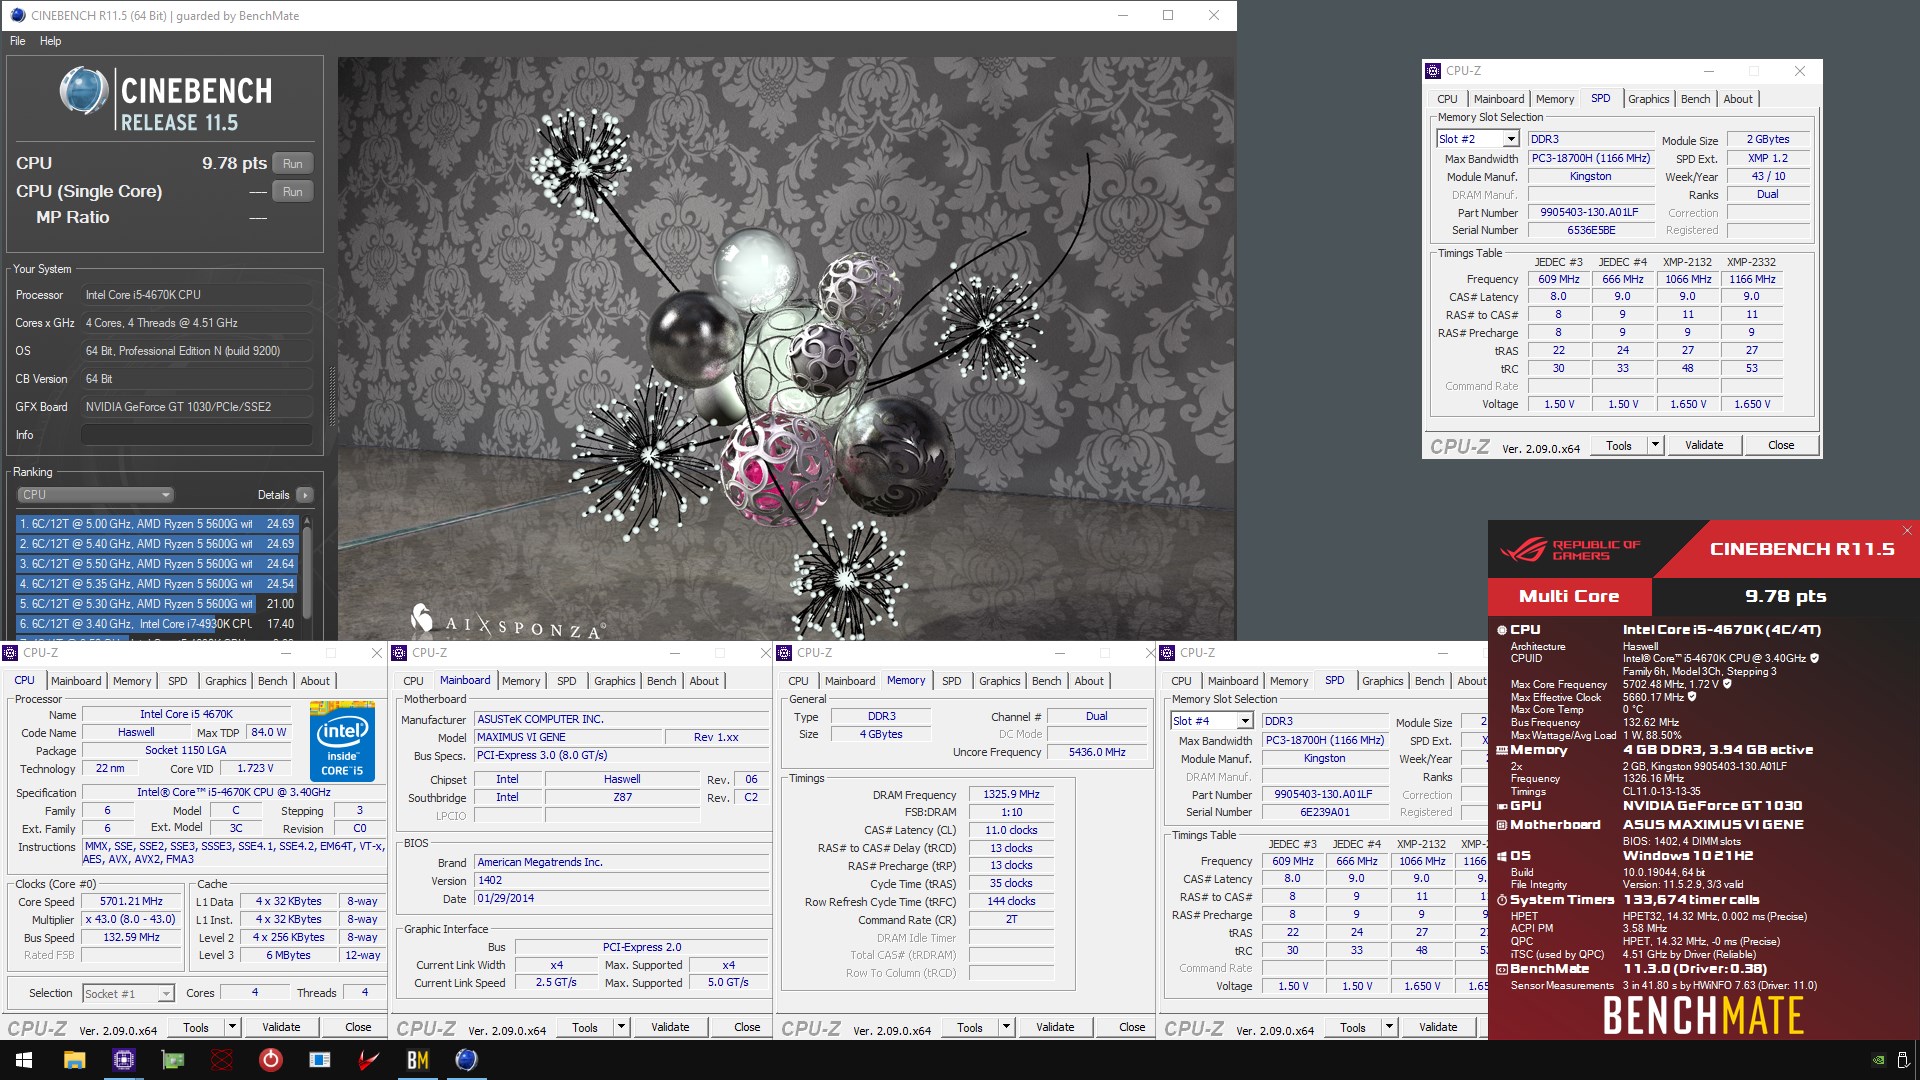Open the Cinebench File menu
This screenshot has height=1080, width=1920.
pos(18,41)
